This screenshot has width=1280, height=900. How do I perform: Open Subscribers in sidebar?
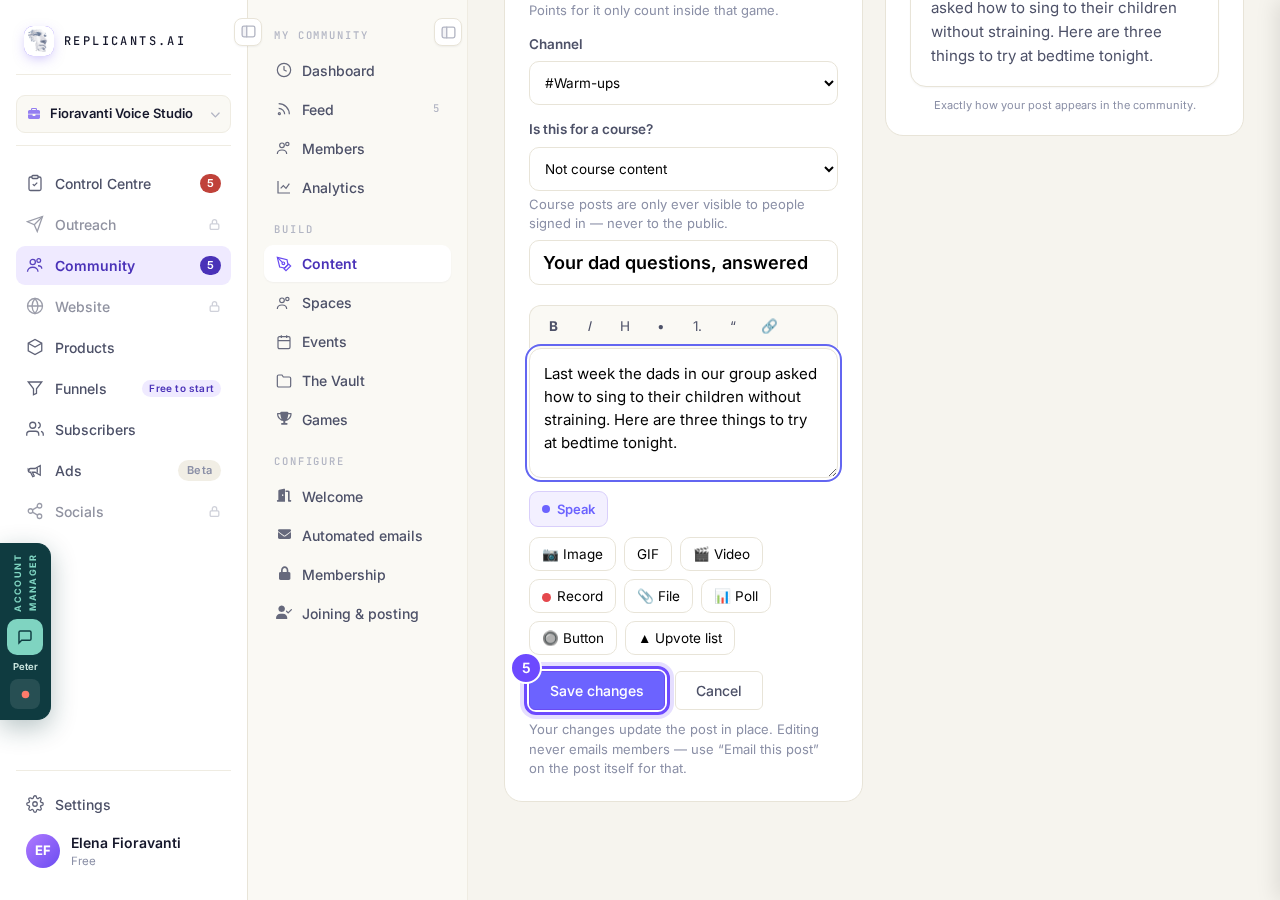[x=123, y=430]
